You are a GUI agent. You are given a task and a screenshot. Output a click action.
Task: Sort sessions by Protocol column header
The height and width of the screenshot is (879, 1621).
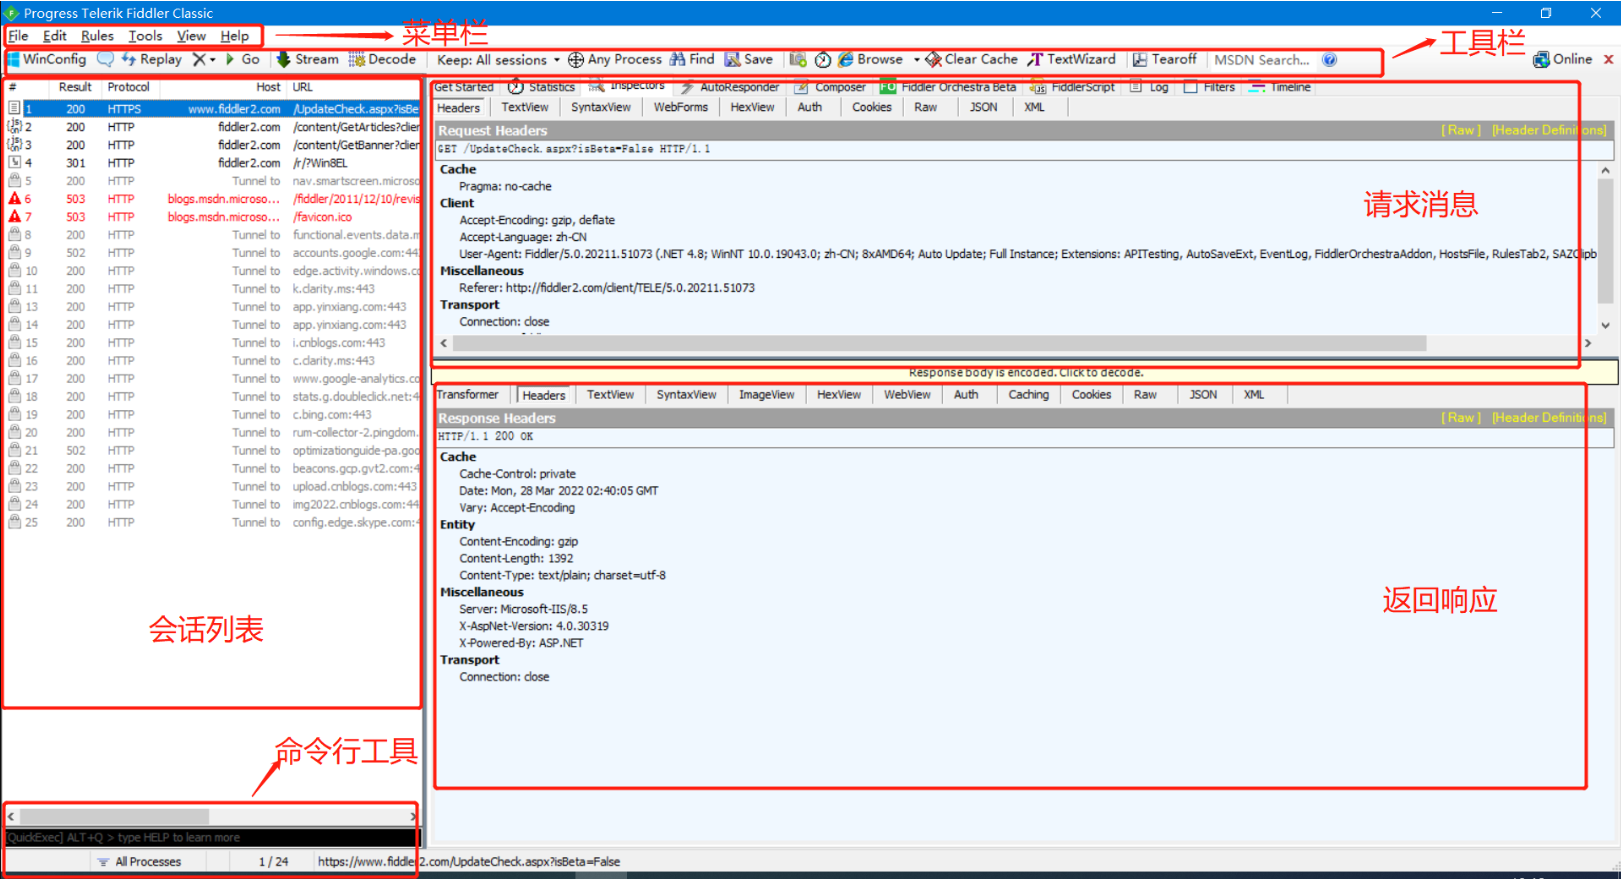point(128,88)
